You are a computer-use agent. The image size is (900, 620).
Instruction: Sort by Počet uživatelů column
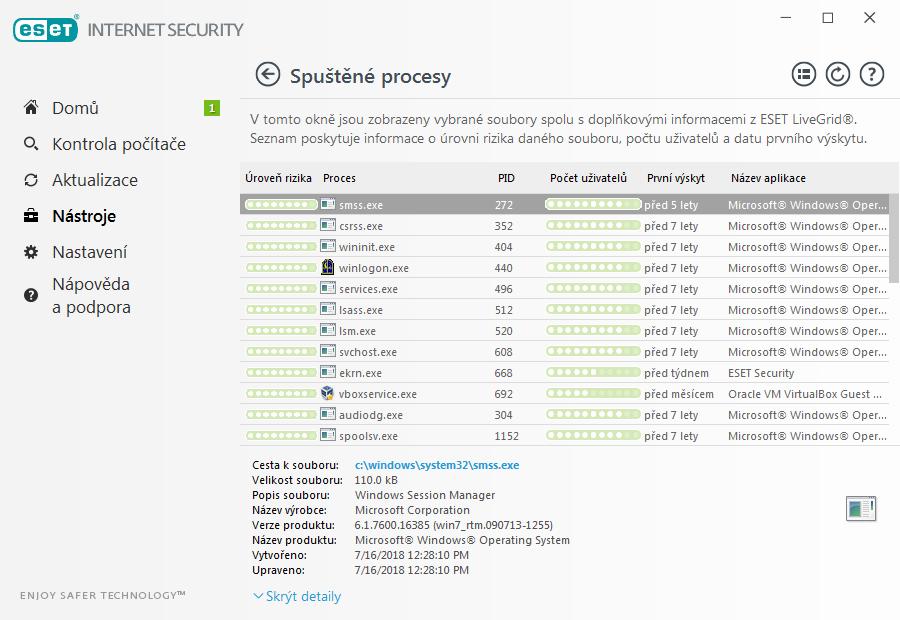(x=588, y=178)
